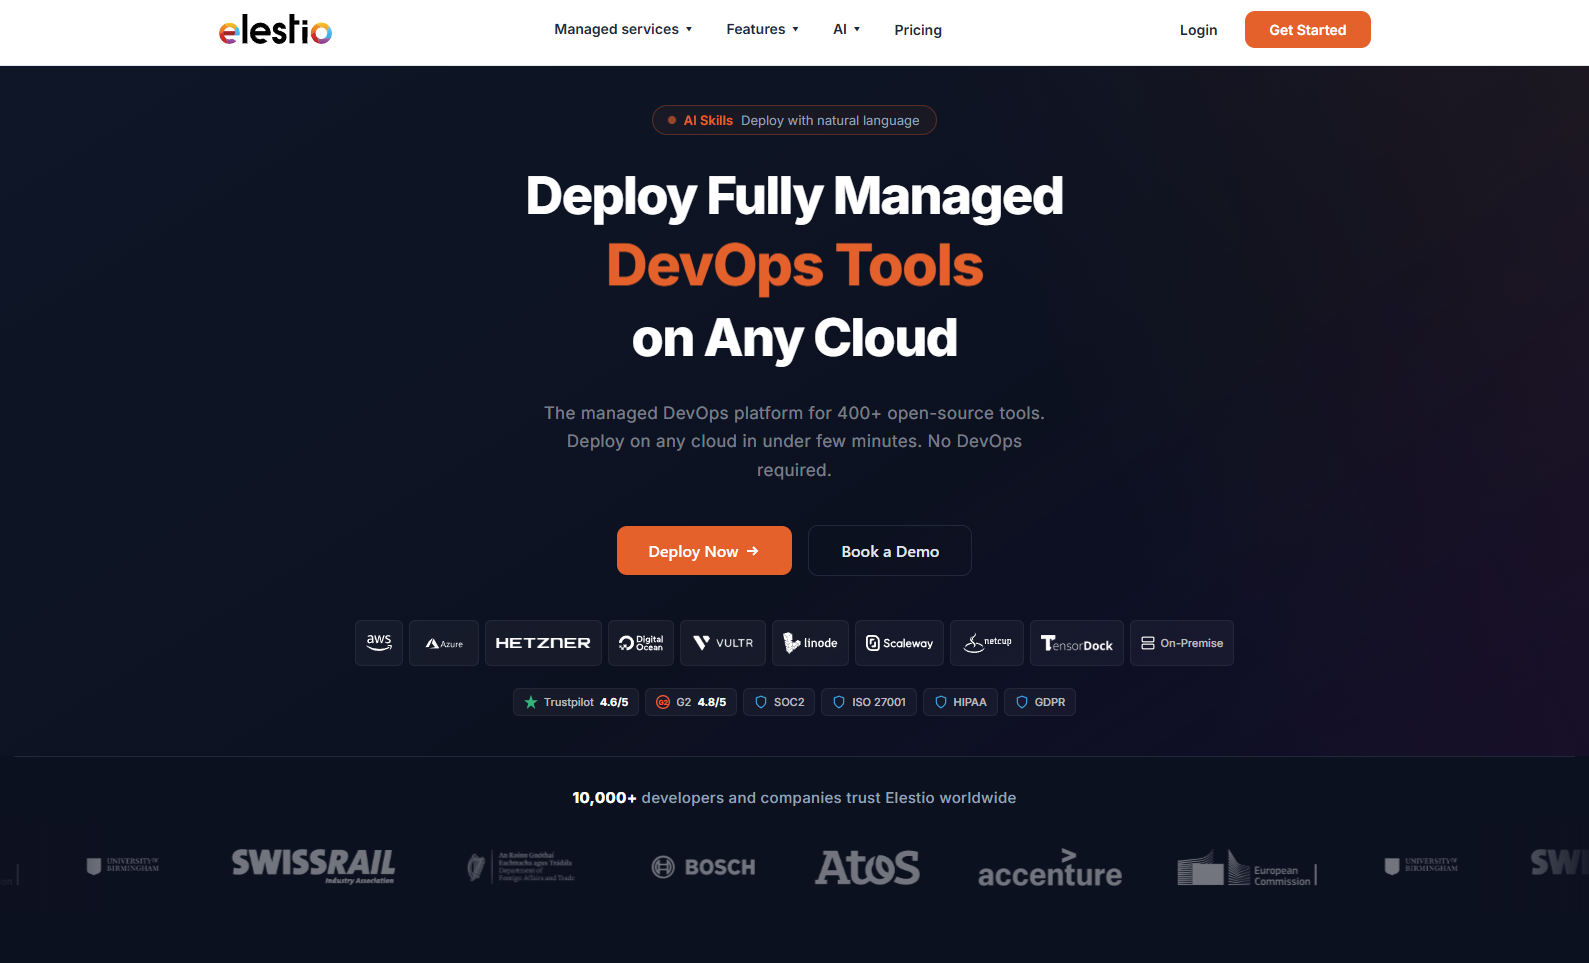Image resolution: width=1589 pixels, height=963 pixels.
Task: Select the TensorDock provider logo
Action: coord(1077,643)
